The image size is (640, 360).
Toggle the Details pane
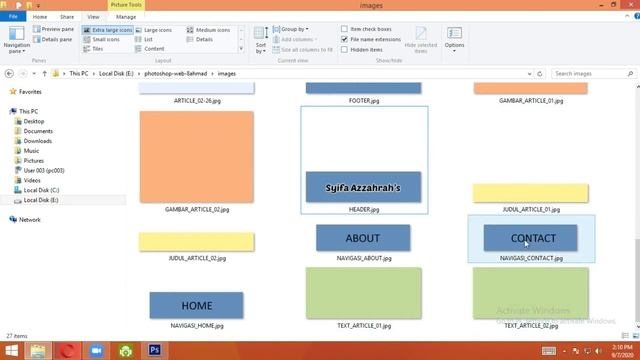tap(53, 40)
